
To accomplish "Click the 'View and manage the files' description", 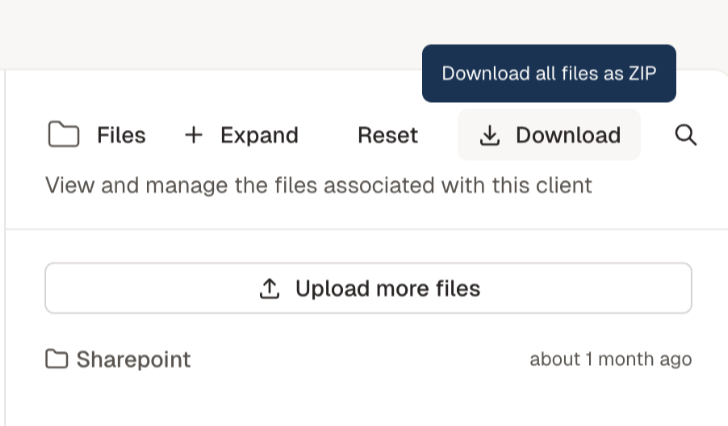I will [x=318, y=186].
